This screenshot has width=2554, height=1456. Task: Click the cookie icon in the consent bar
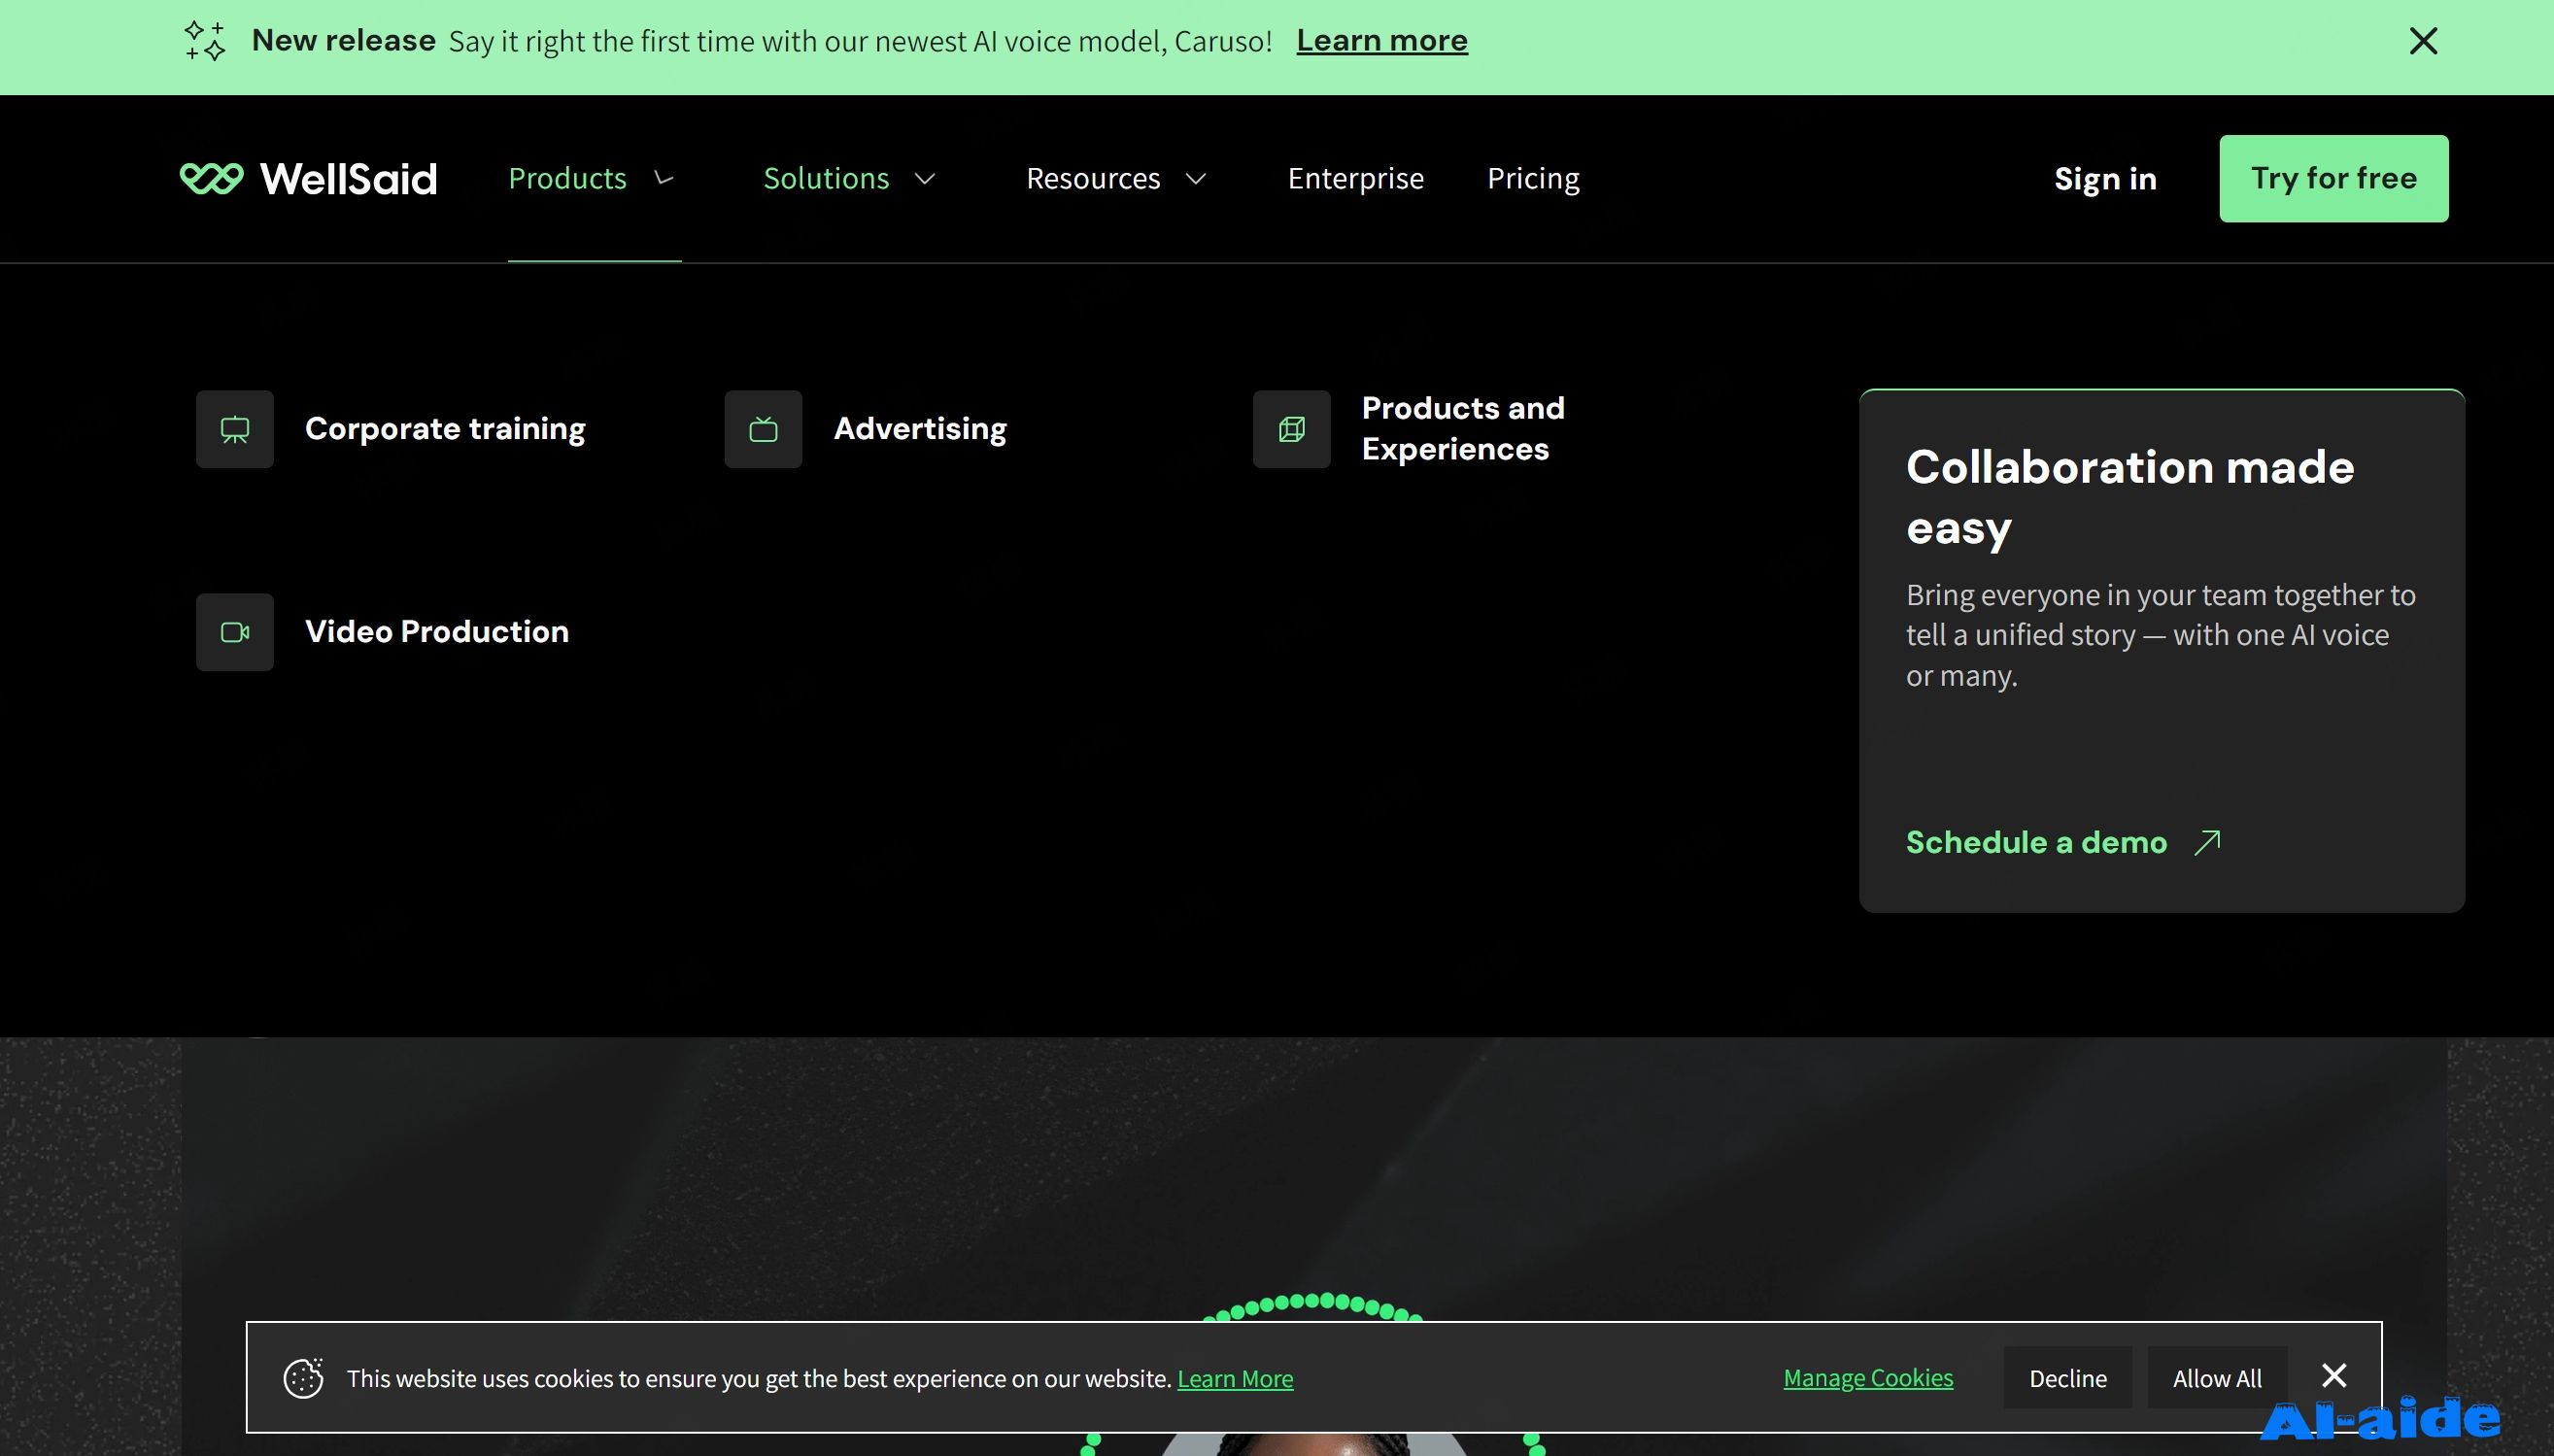point(303,1379)
